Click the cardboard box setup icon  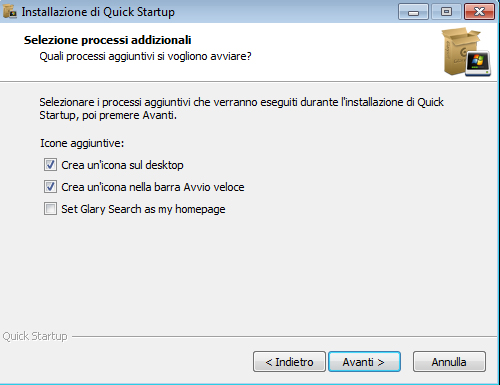pos(466,52)
